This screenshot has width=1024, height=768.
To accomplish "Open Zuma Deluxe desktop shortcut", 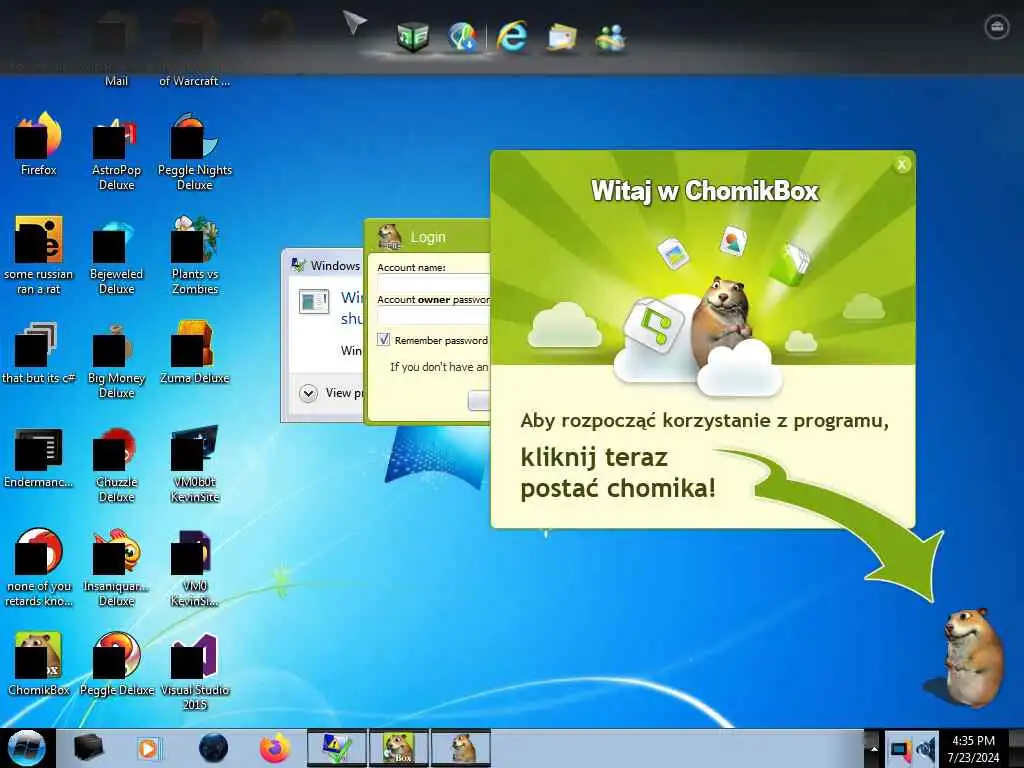I will click(195, 353).
